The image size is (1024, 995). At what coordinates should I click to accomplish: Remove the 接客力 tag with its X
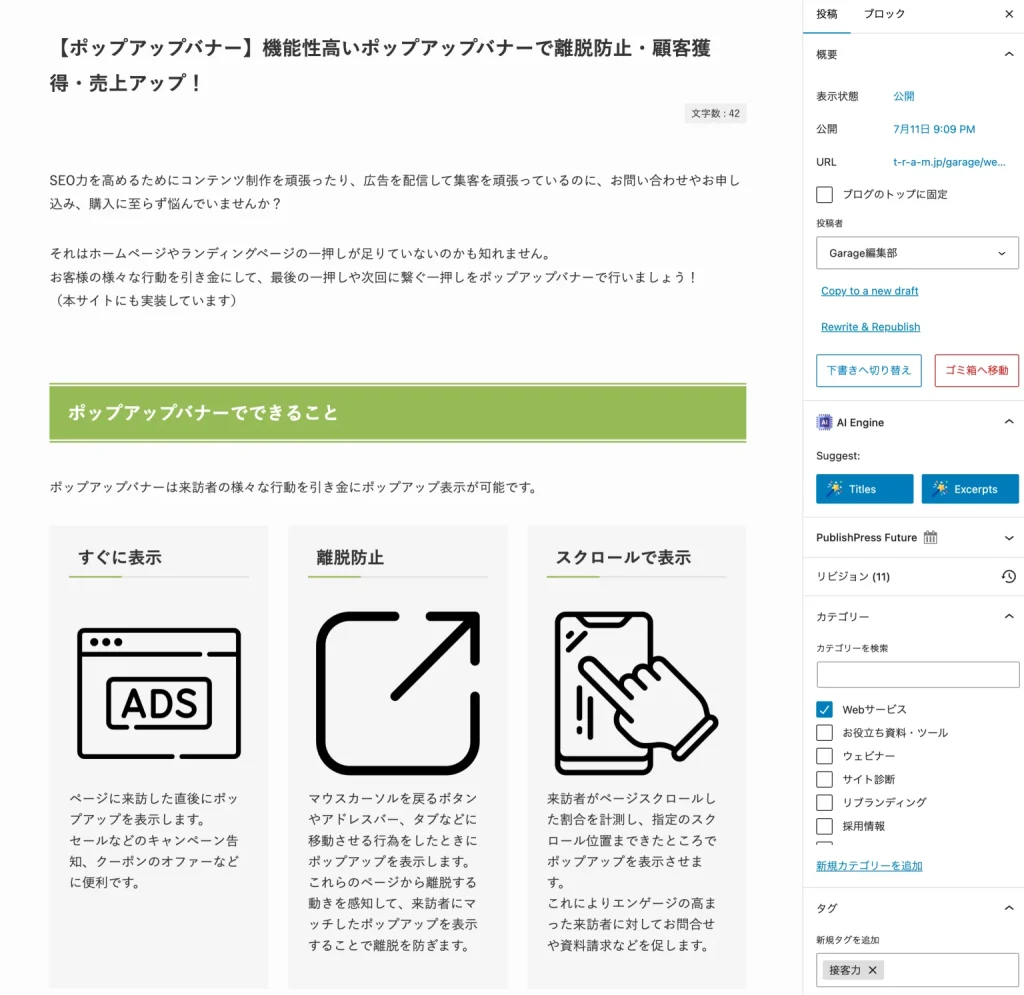pos(872,970)
